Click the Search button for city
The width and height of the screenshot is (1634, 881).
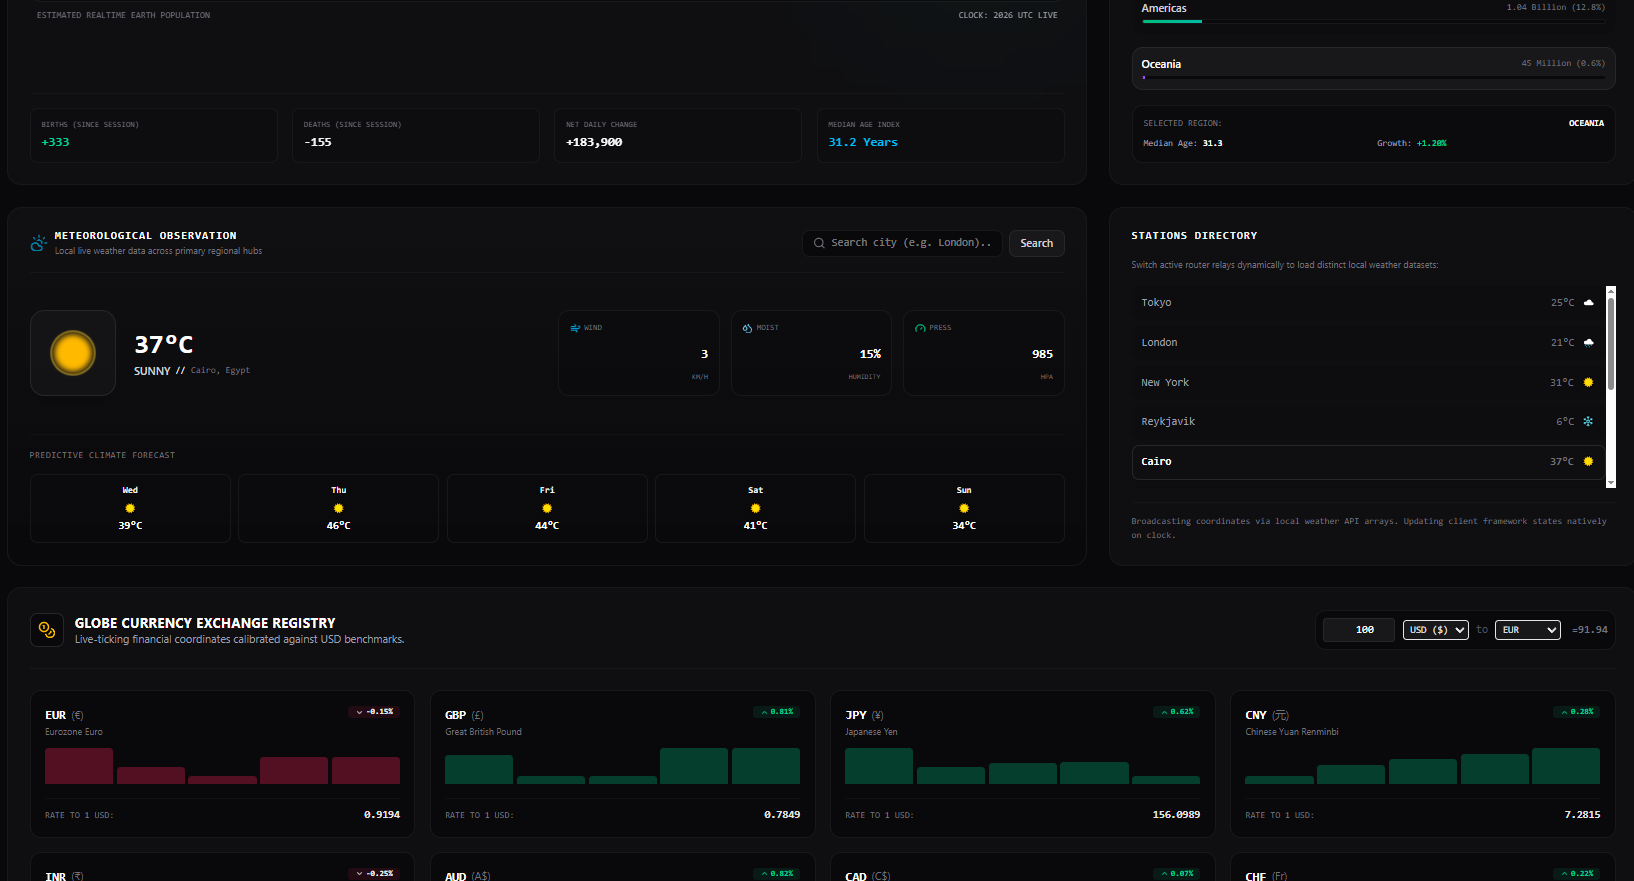click(x=1036, y=243)
